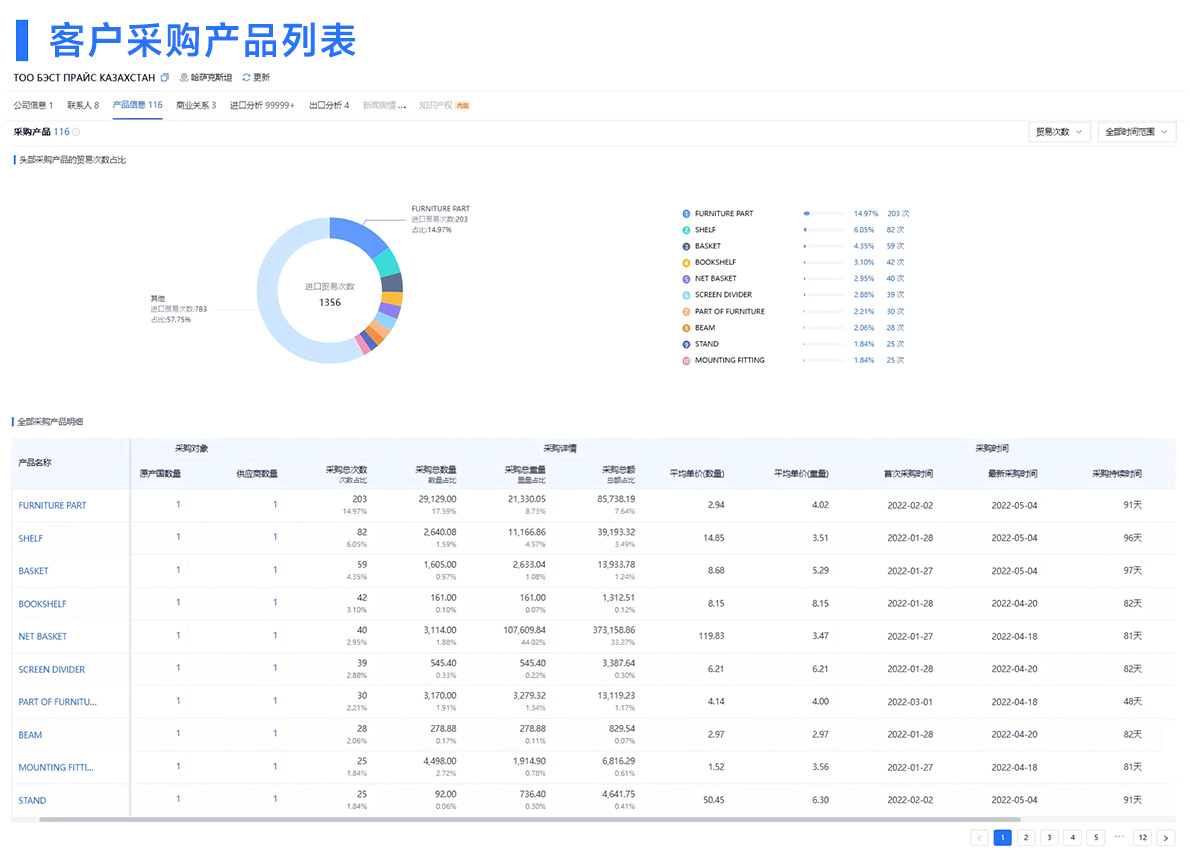Go to page 2
The height and width of the screenshot is (853, 1190).
coord(1026,838)
